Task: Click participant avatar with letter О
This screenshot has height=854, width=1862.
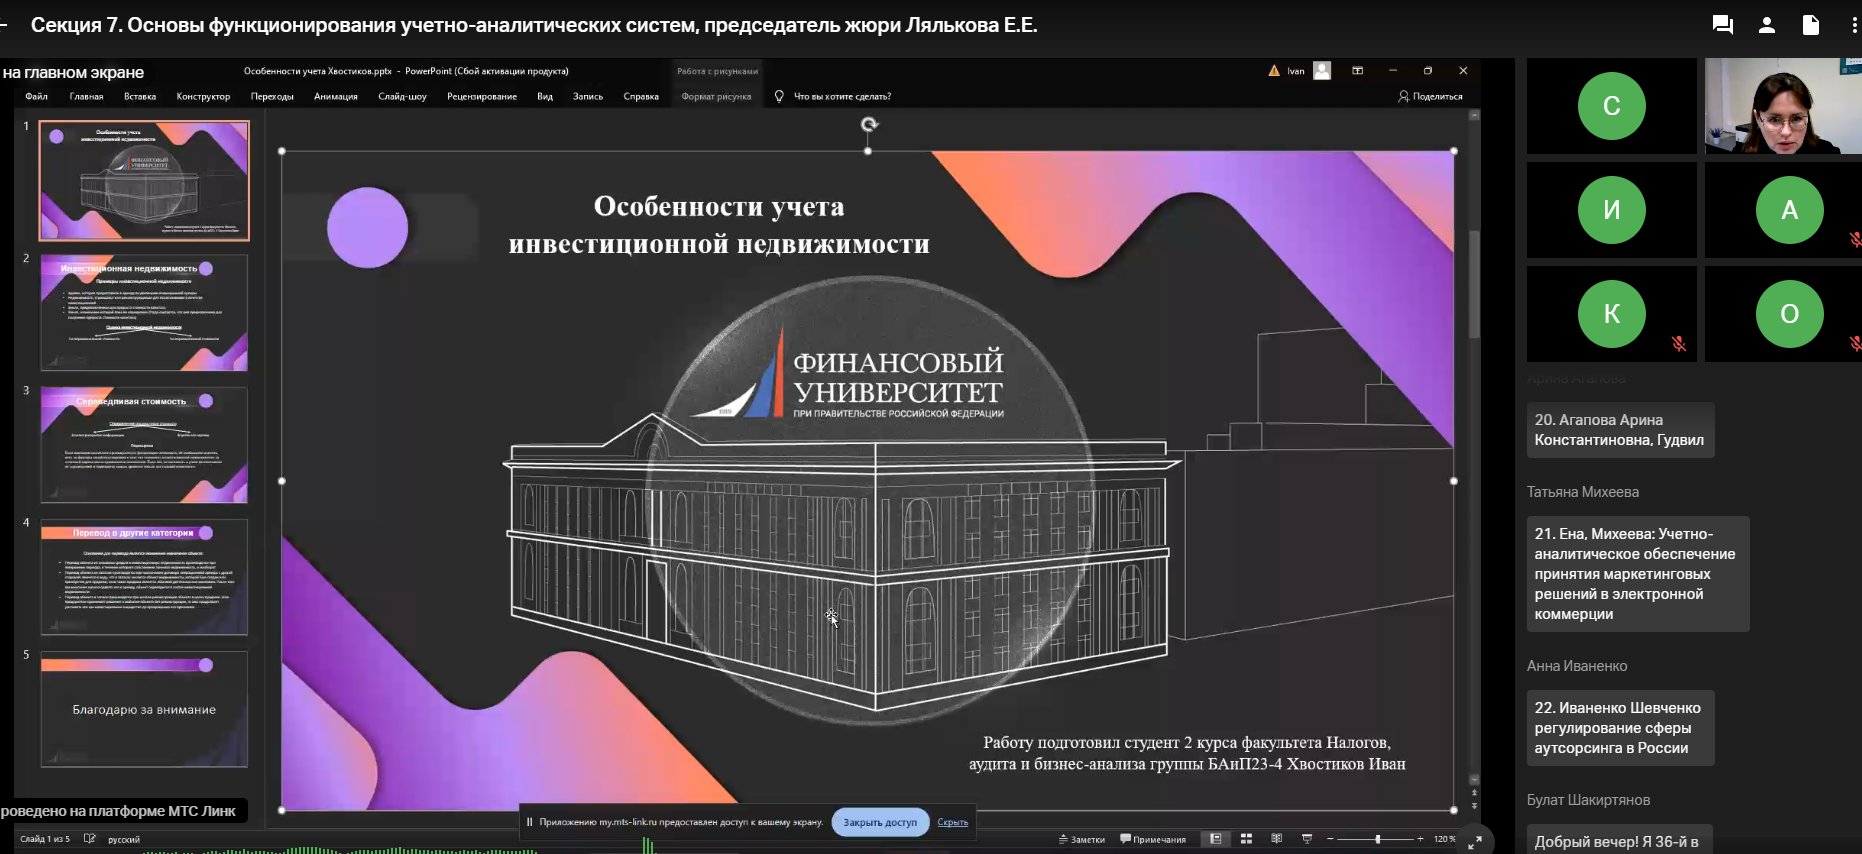Action: click(1789, 314)
